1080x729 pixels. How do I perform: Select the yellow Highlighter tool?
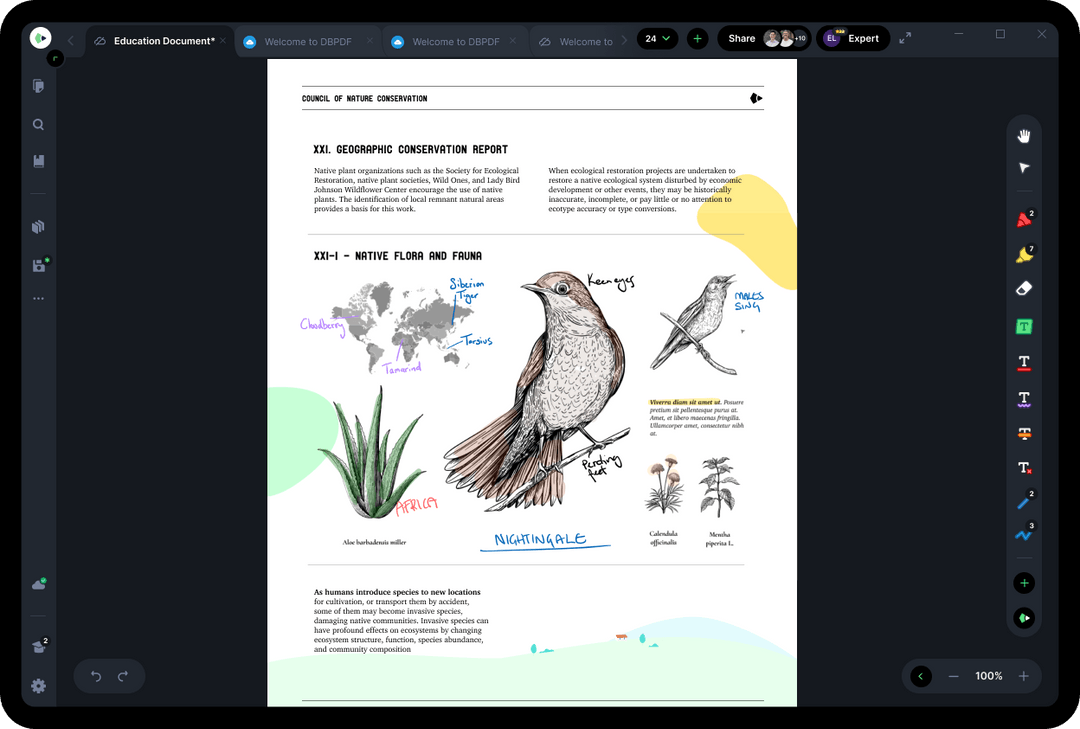pyautogui.click(x=1022, y=254)
